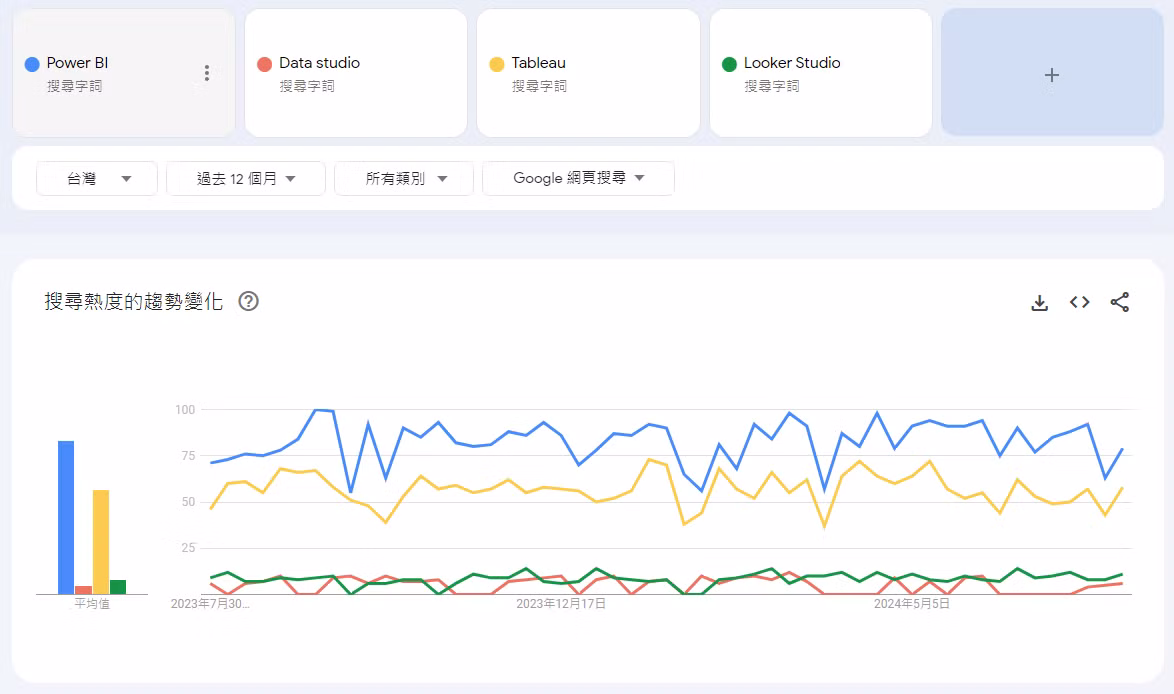Click the 25 value on the chart axis

tap(188, 548)
